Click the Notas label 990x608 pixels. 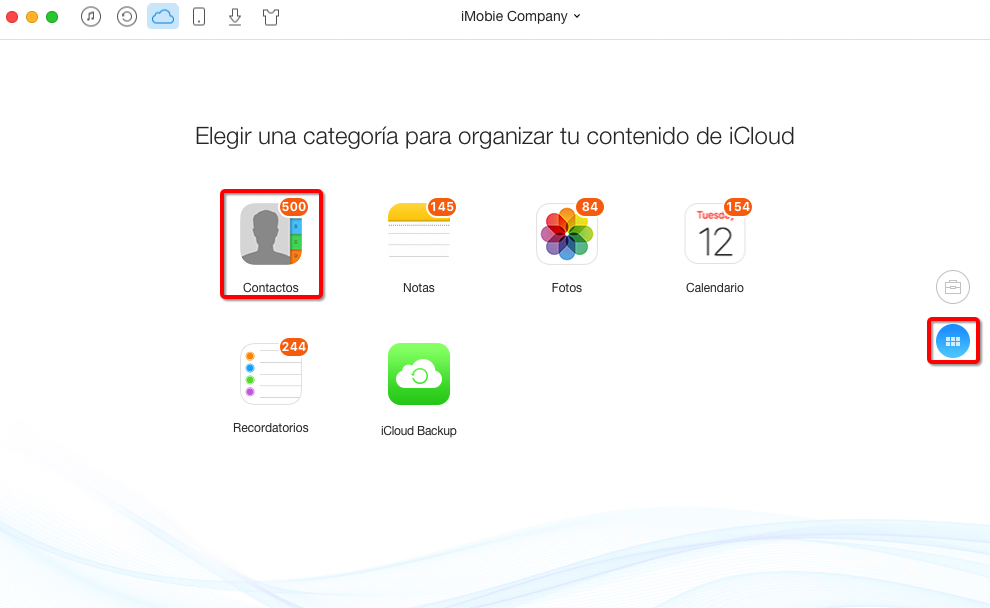[419, 288]
